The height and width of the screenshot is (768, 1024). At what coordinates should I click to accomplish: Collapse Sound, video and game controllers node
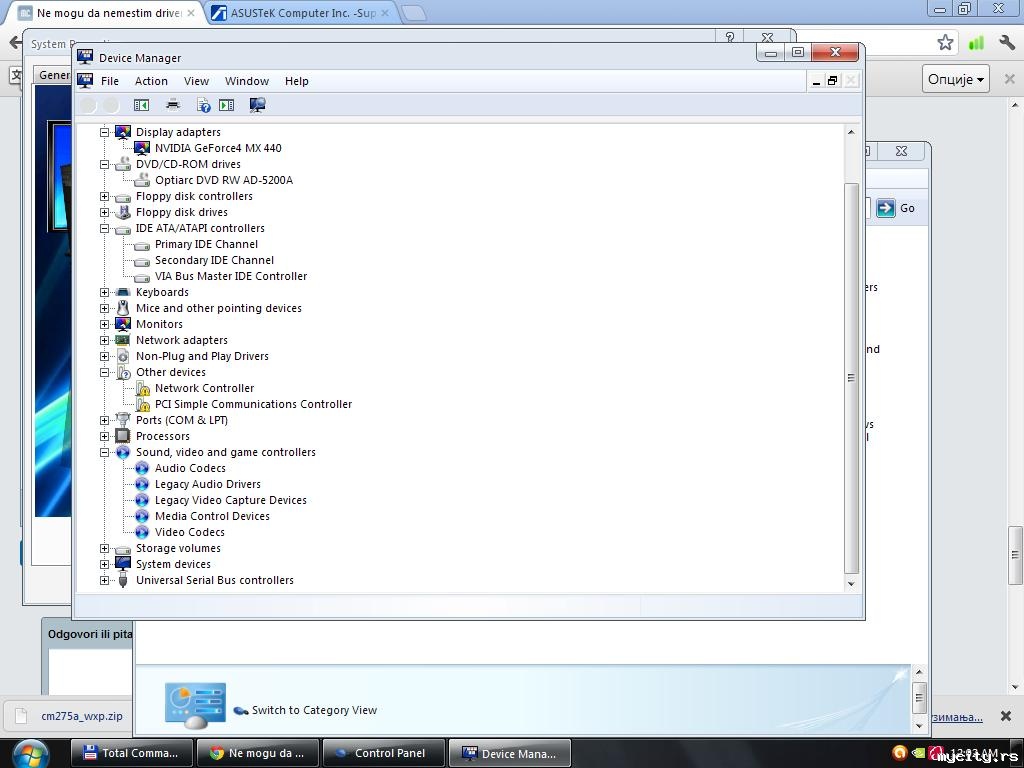coord(104,453)
